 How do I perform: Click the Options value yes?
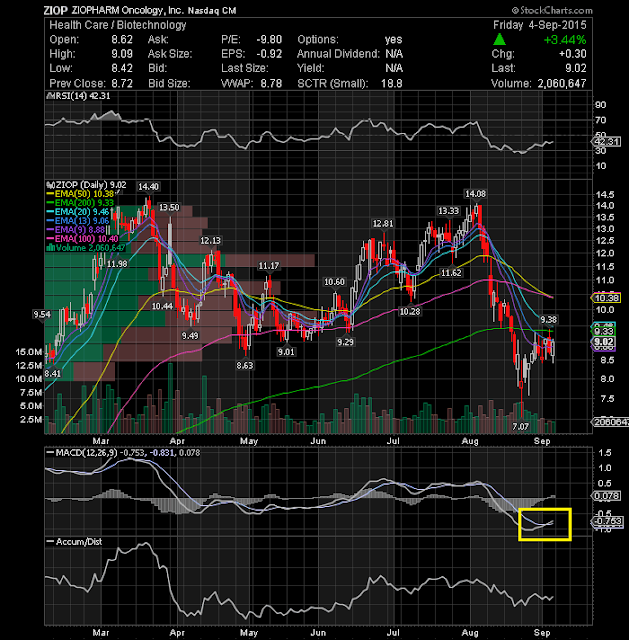click(x=393, y=40)
